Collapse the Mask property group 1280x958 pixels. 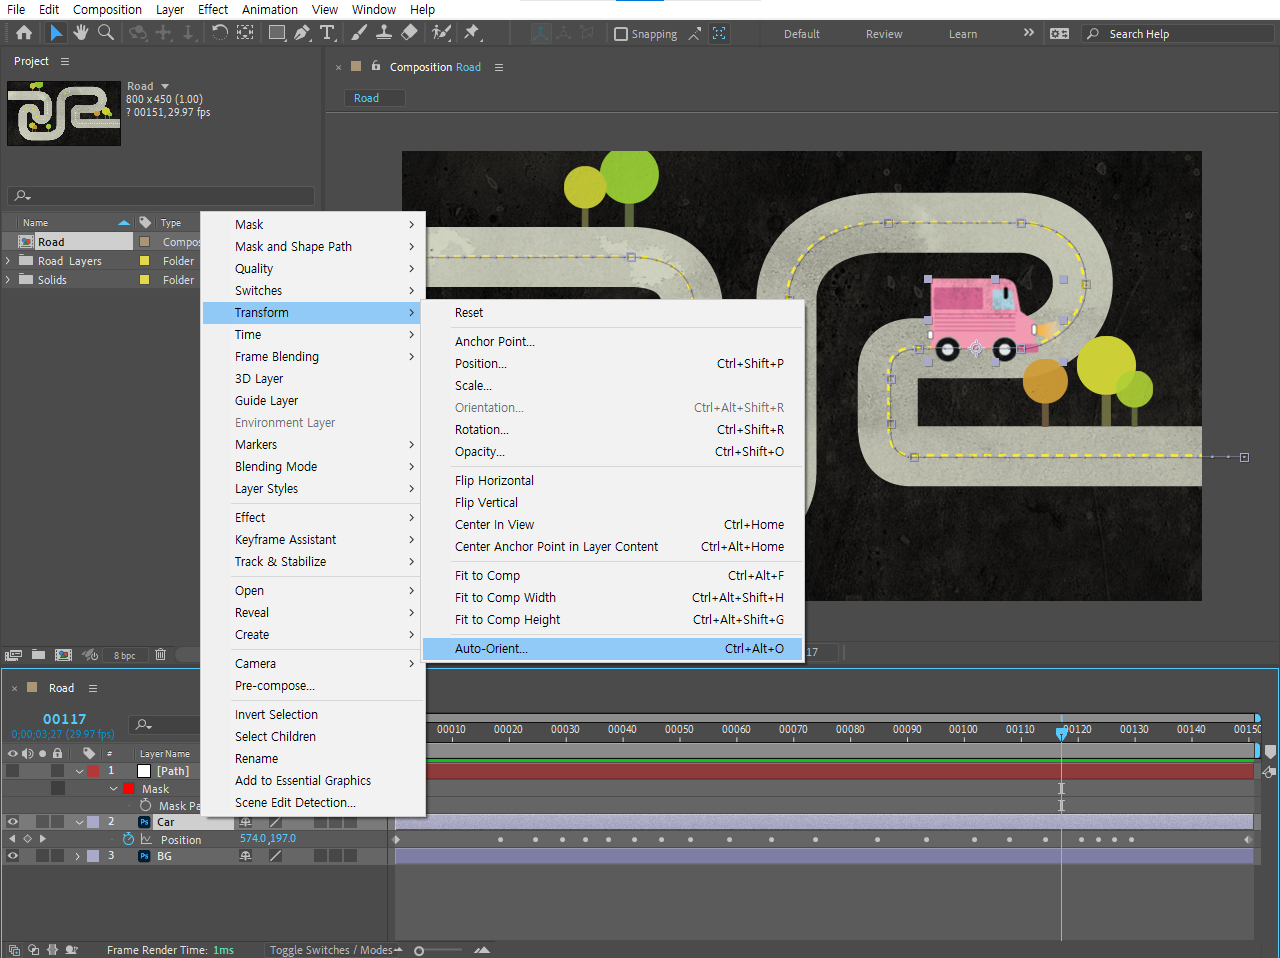114,789
